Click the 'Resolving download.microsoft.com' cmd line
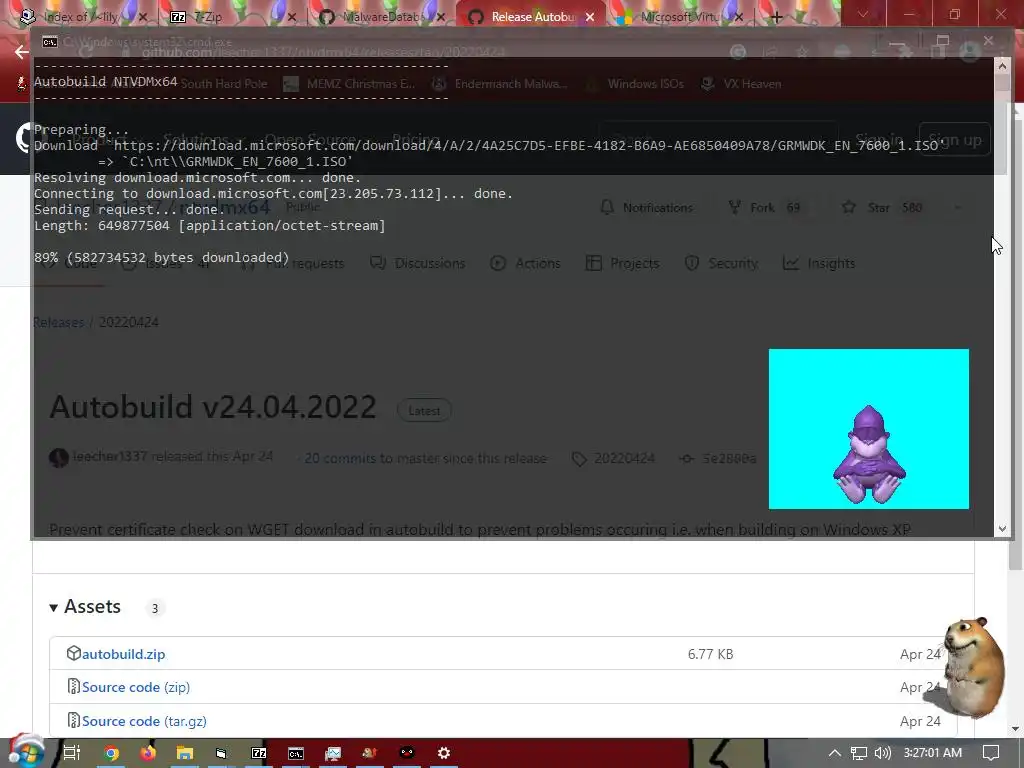The height and width of the screenshot is (768, 1024). point(197,178)
